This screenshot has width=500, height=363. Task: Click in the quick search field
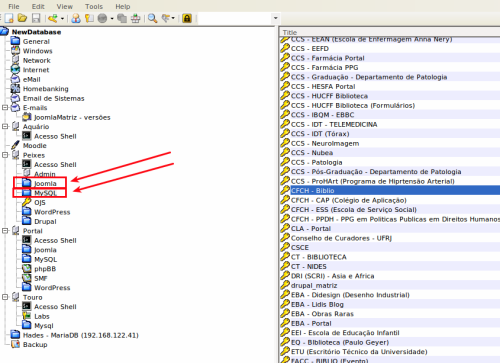tap(235, 18)
